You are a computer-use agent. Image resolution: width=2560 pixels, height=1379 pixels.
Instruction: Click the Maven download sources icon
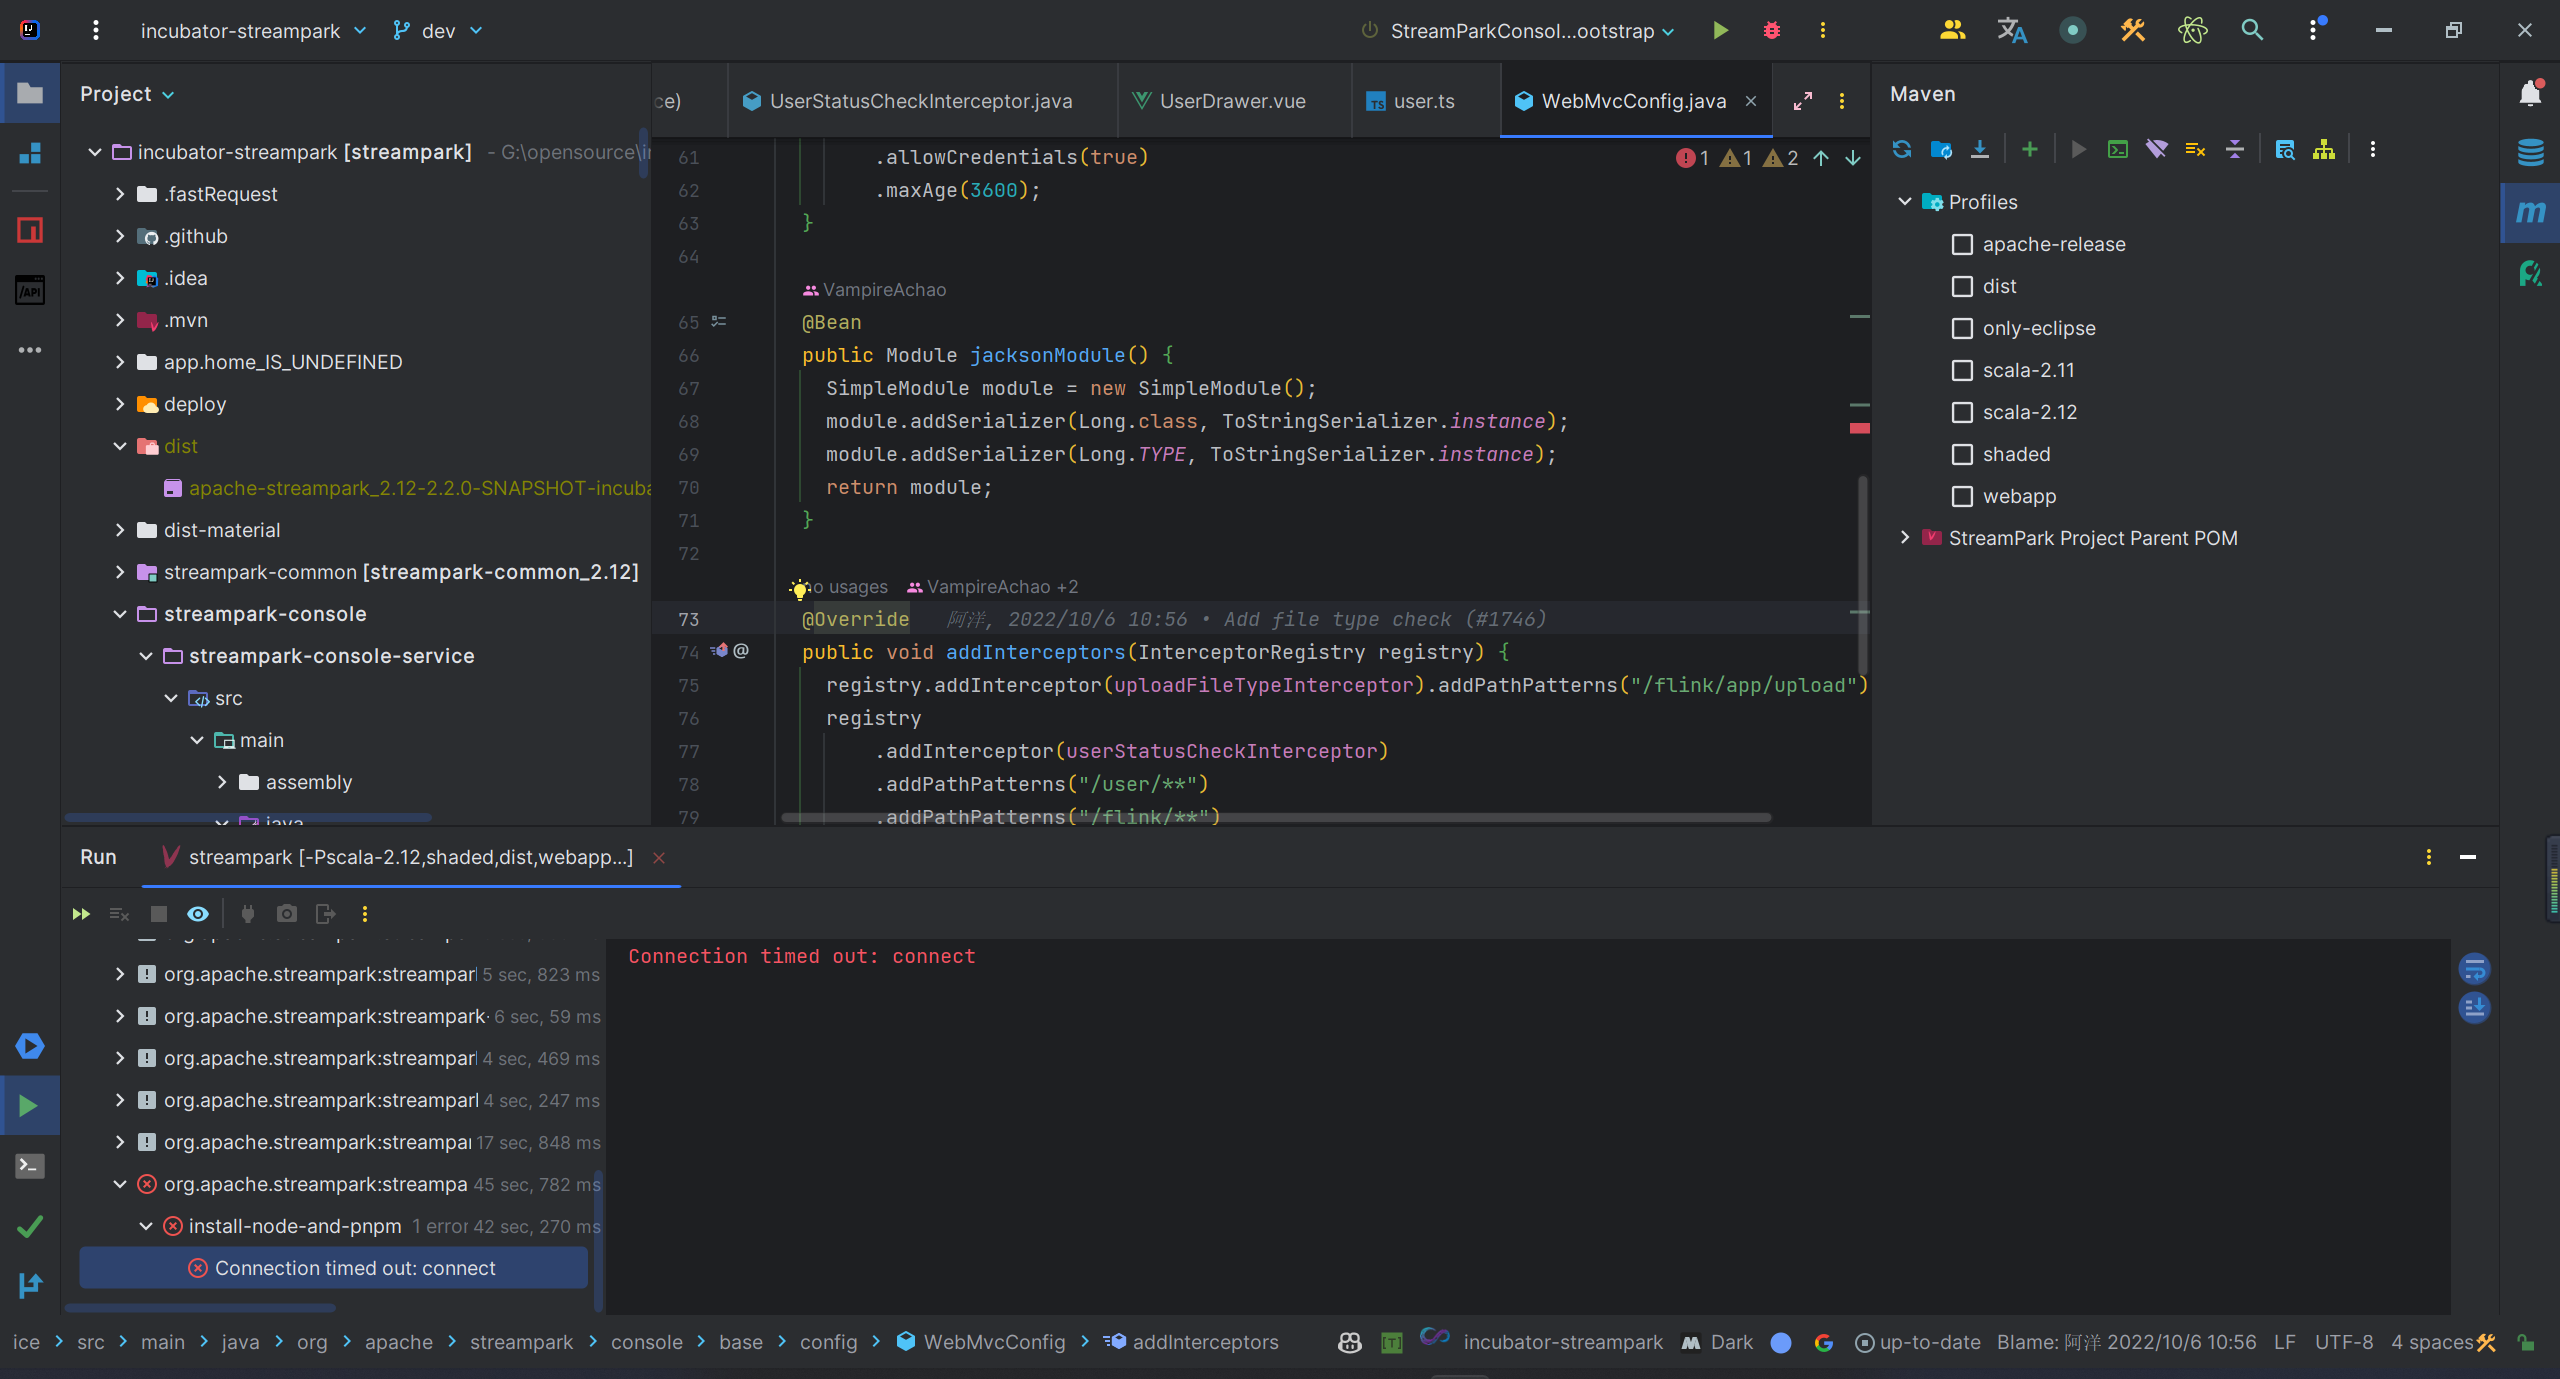(1979, 149)
